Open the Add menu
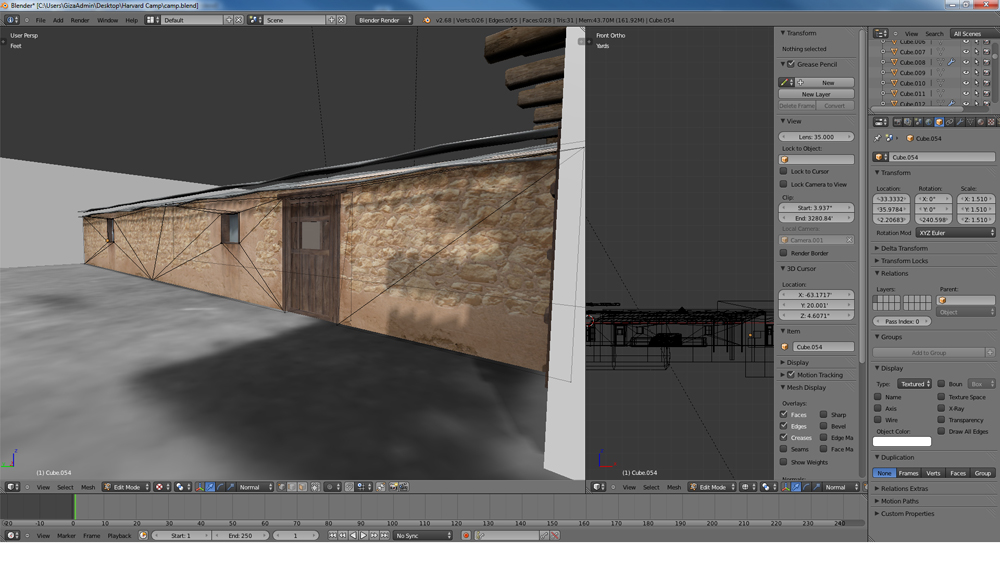1000x565 pixels. tap(58, 20)
